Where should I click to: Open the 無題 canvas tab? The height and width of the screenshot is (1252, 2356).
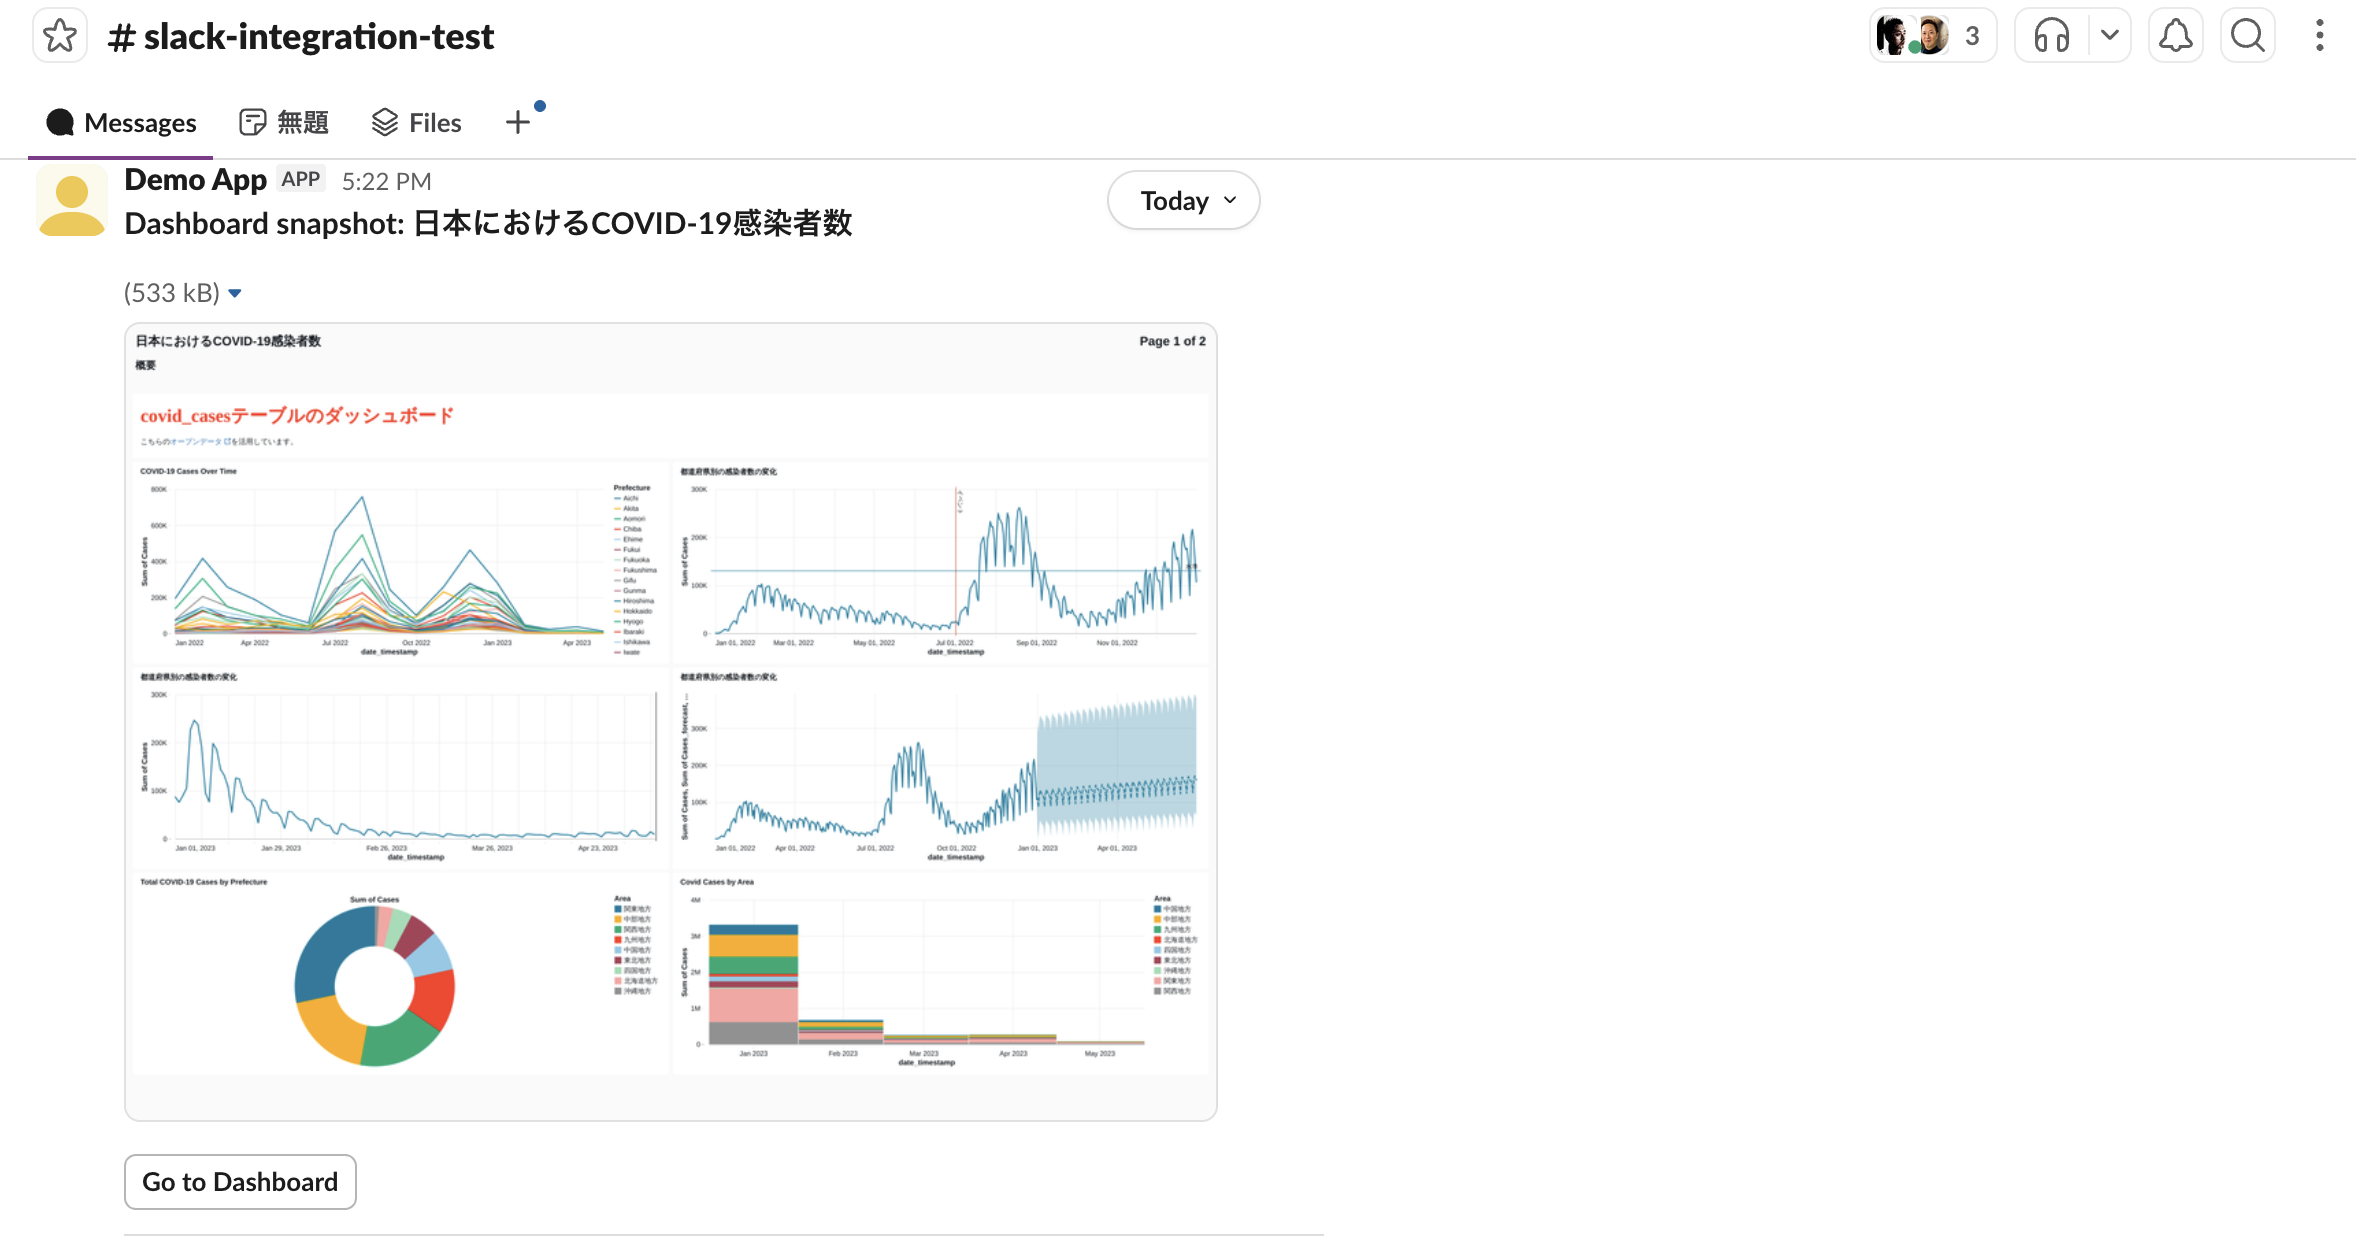coord(284,123)
